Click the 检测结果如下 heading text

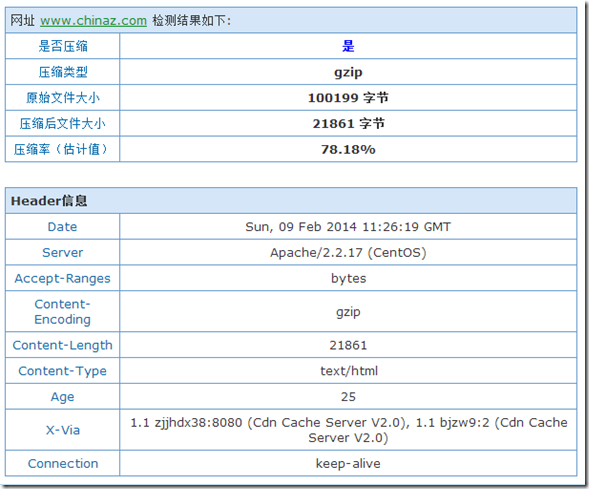tap(191, 21)
